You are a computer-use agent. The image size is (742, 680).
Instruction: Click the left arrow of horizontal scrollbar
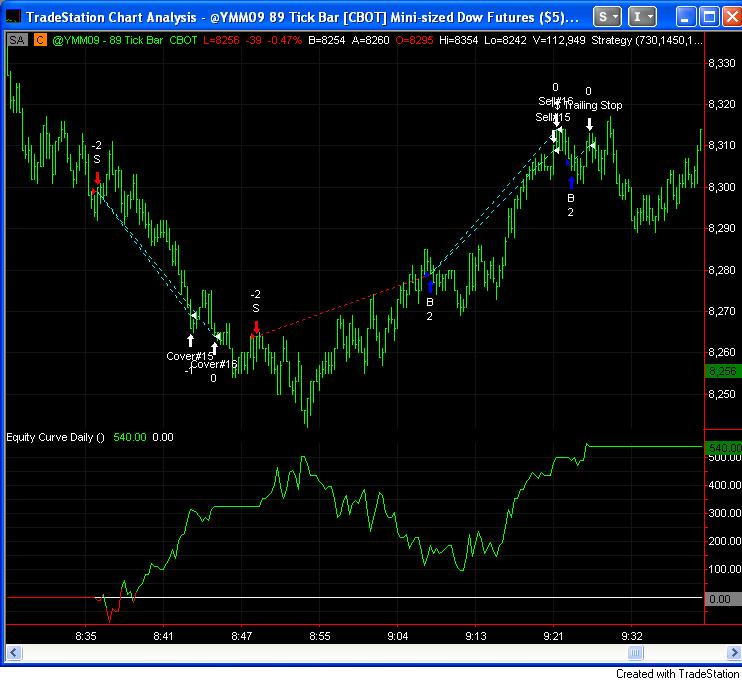point(13,654)
